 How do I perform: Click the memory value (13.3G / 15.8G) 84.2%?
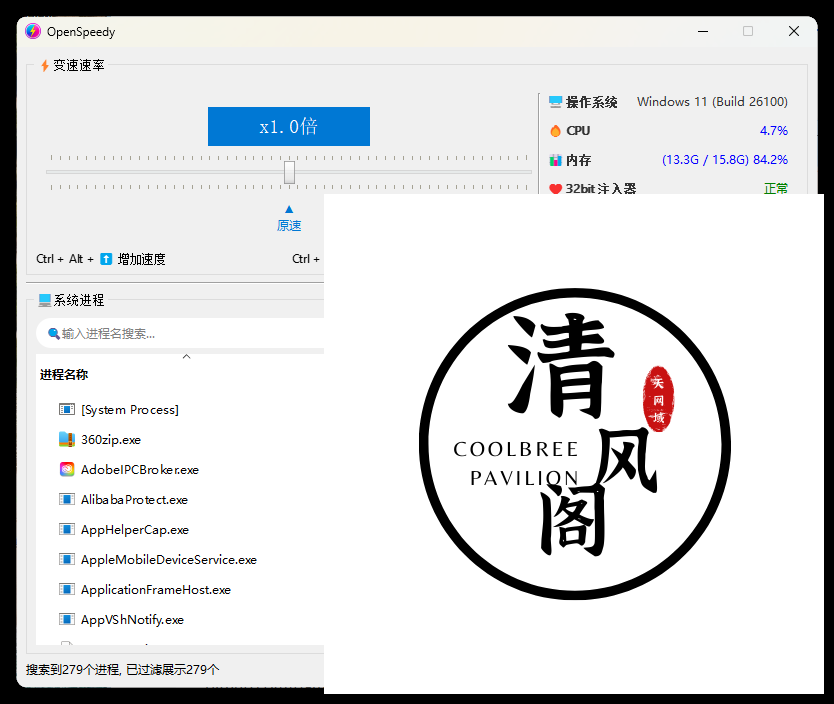click(x=724, y=160)
